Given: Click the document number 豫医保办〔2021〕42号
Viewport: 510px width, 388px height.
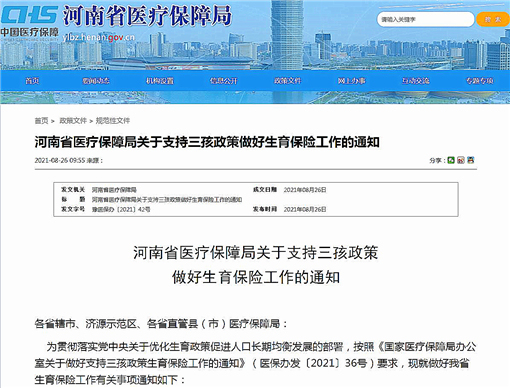Looking at the screenshot, I should [x=121, y=209].
